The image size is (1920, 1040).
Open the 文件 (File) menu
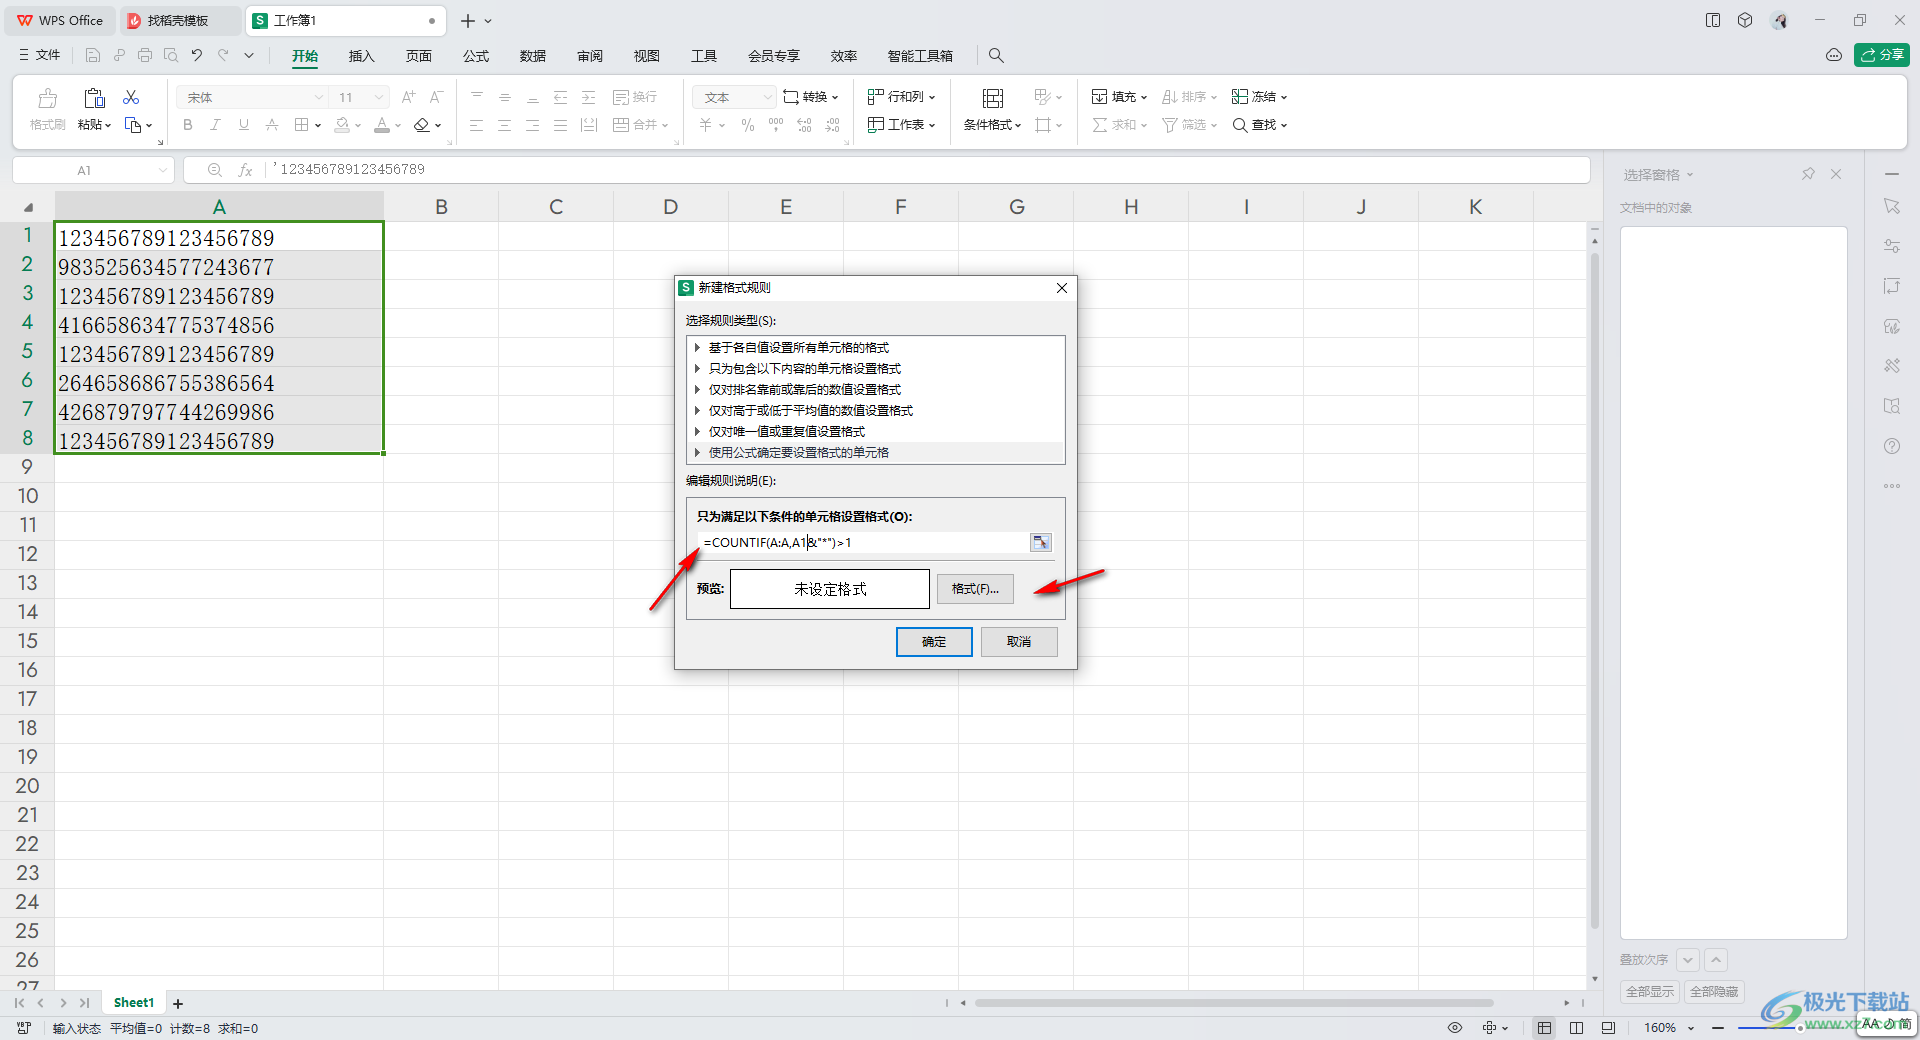coord(40,56)
